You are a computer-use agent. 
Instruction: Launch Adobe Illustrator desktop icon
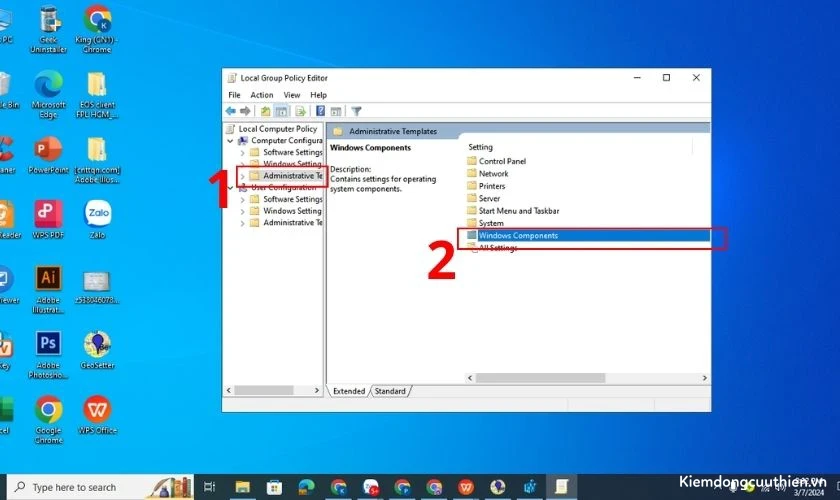pyautogui.click(x=48, y=289)
